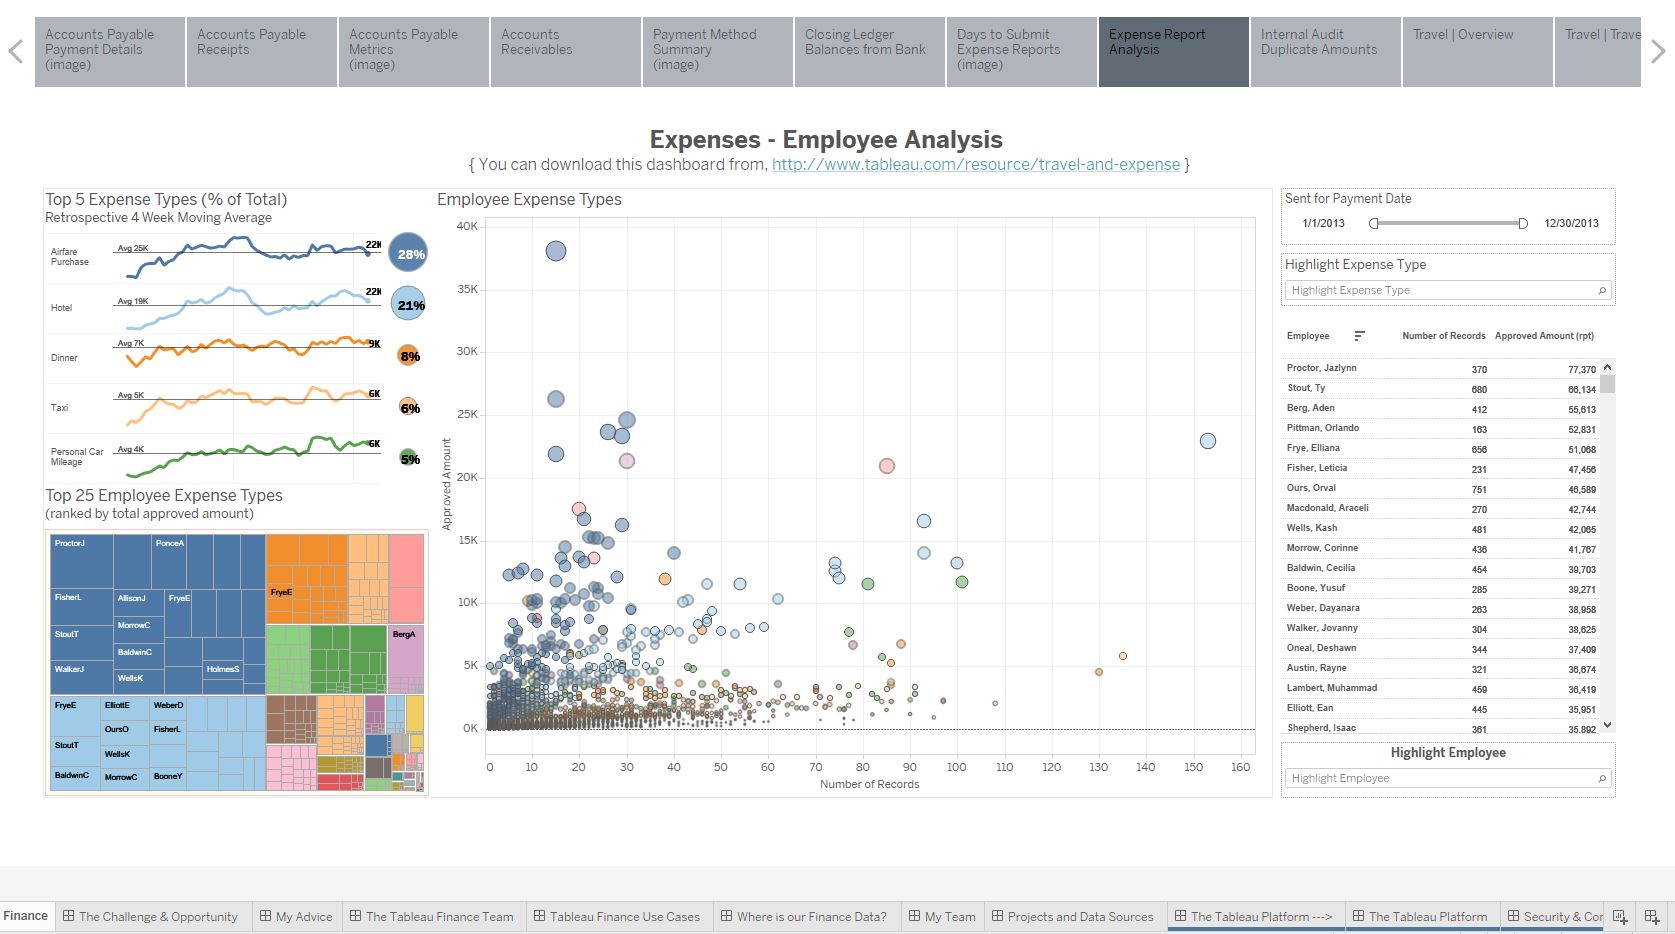
Task: Add a new dashboard with the bottom icon
Action: [x=1652, y=916]
